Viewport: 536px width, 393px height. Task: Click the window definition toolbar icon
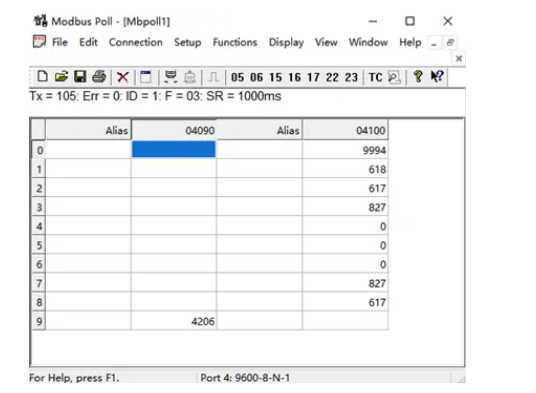146,77
